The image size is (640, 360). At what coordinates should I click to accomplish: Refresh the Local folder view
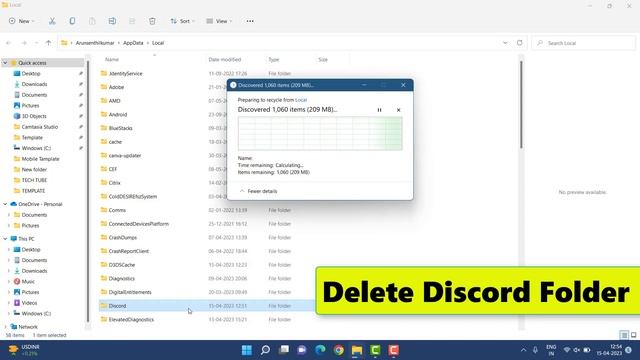coord(519,42)
